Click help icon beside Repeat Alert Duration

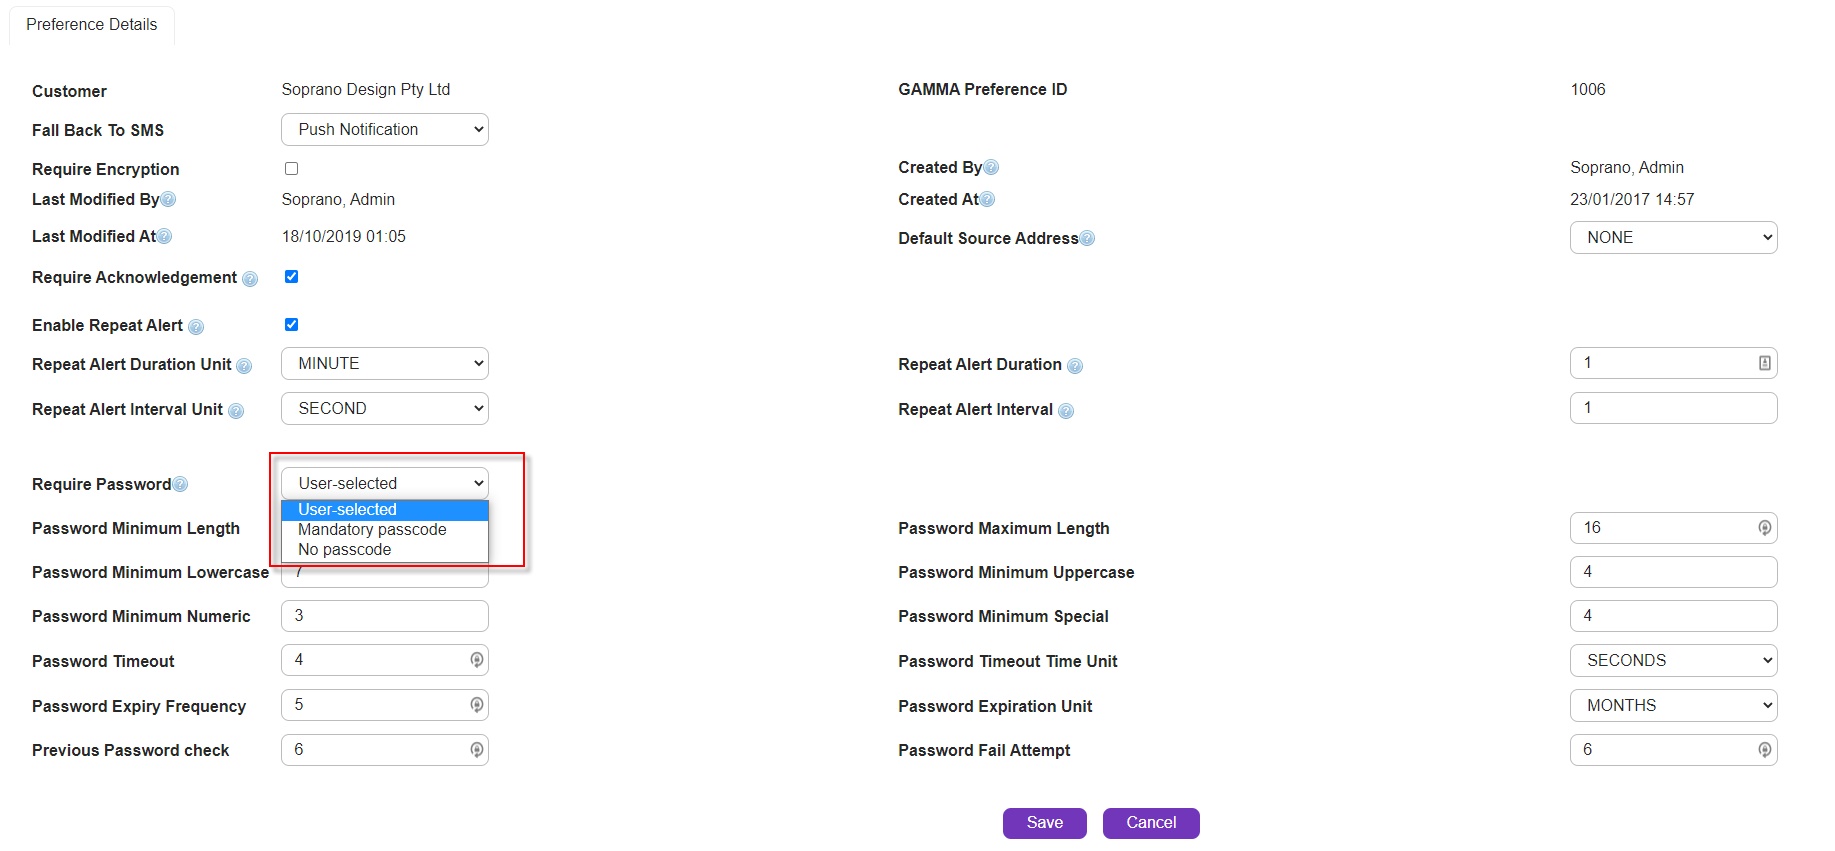point(1075,366)
